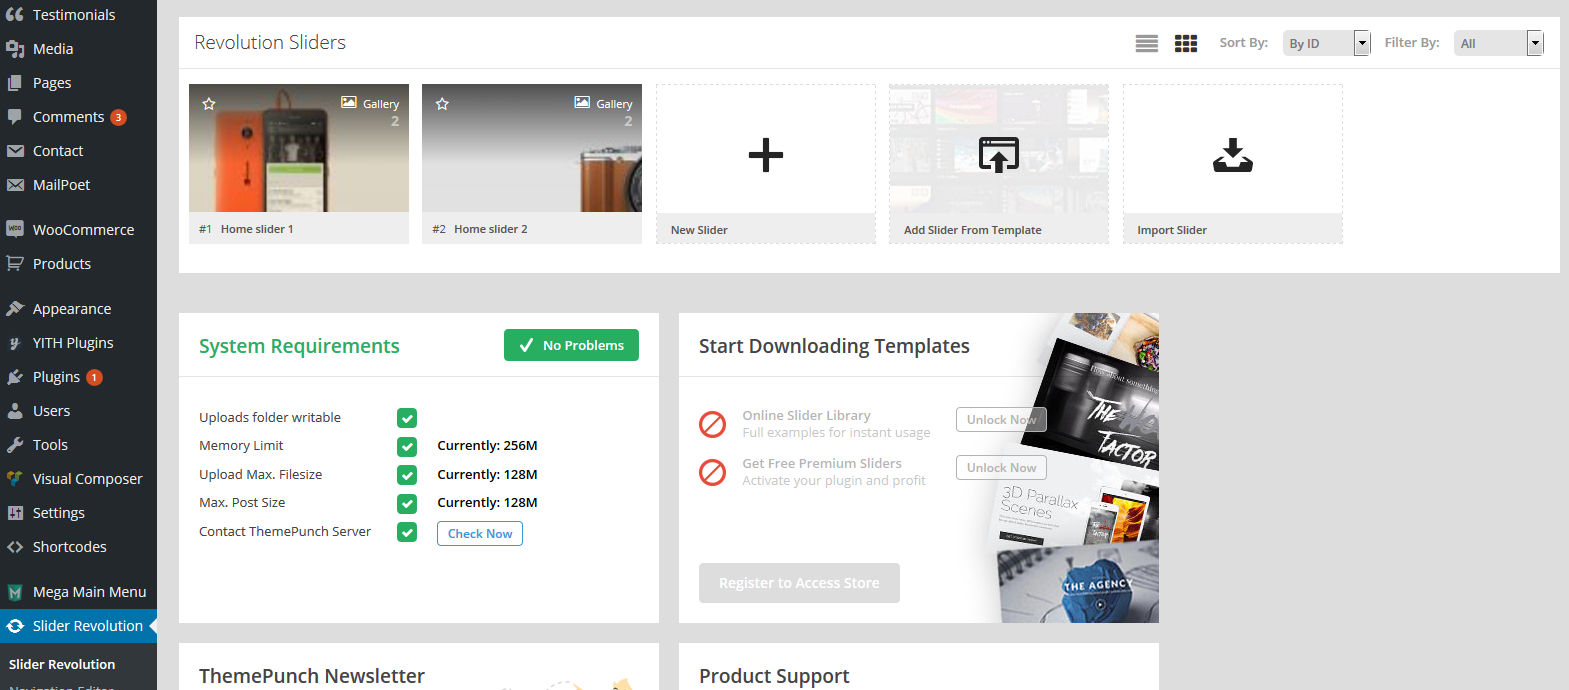Open the Mega Main Menu label

coord(89,592)
